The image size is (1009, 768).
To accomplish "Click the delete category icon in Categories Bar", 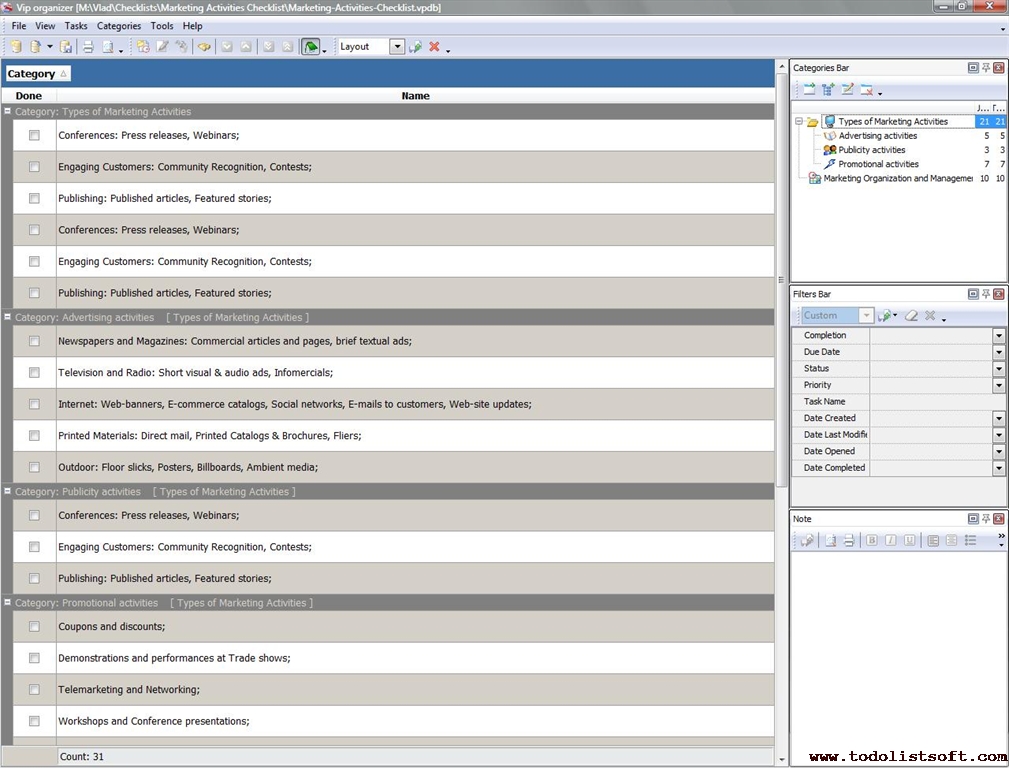I will (866, 90).
